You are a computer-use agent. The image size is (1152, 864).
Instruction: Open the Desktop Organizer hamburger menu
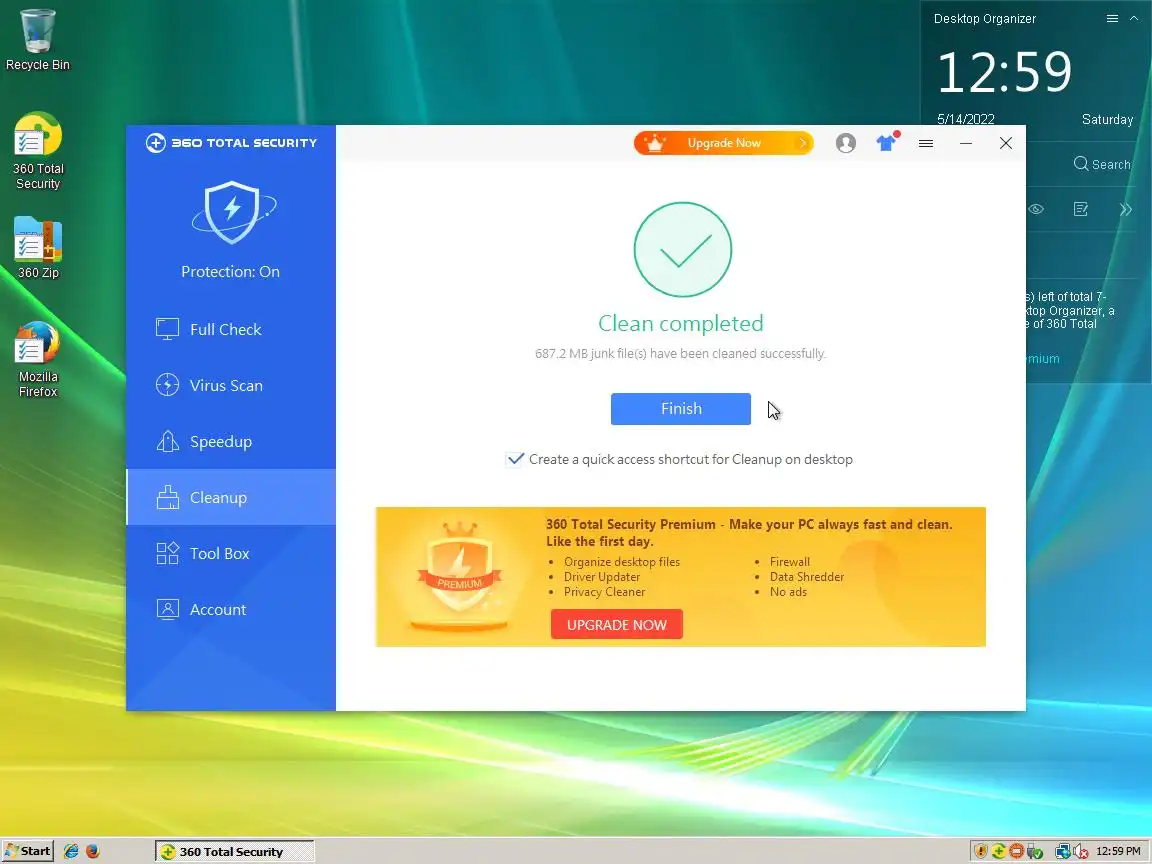(1112, 18)
